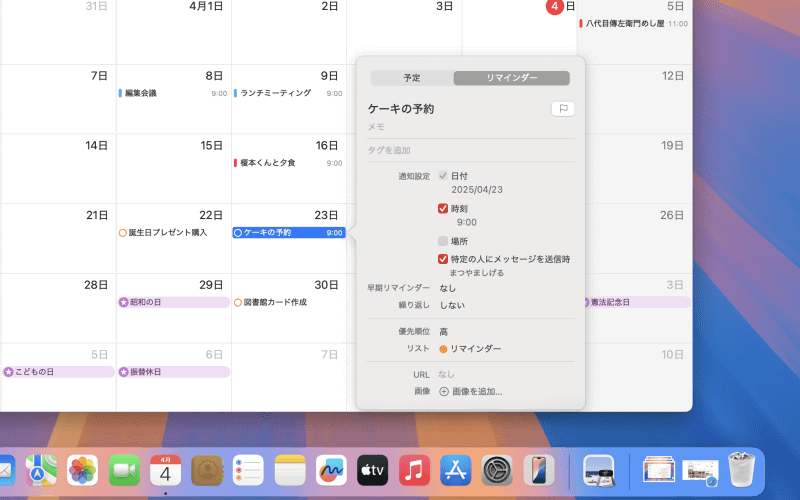This screenshot has width=800, height=500.
Task: Select the 図書館カード作成 reminder
Action: tap(275, 303)
